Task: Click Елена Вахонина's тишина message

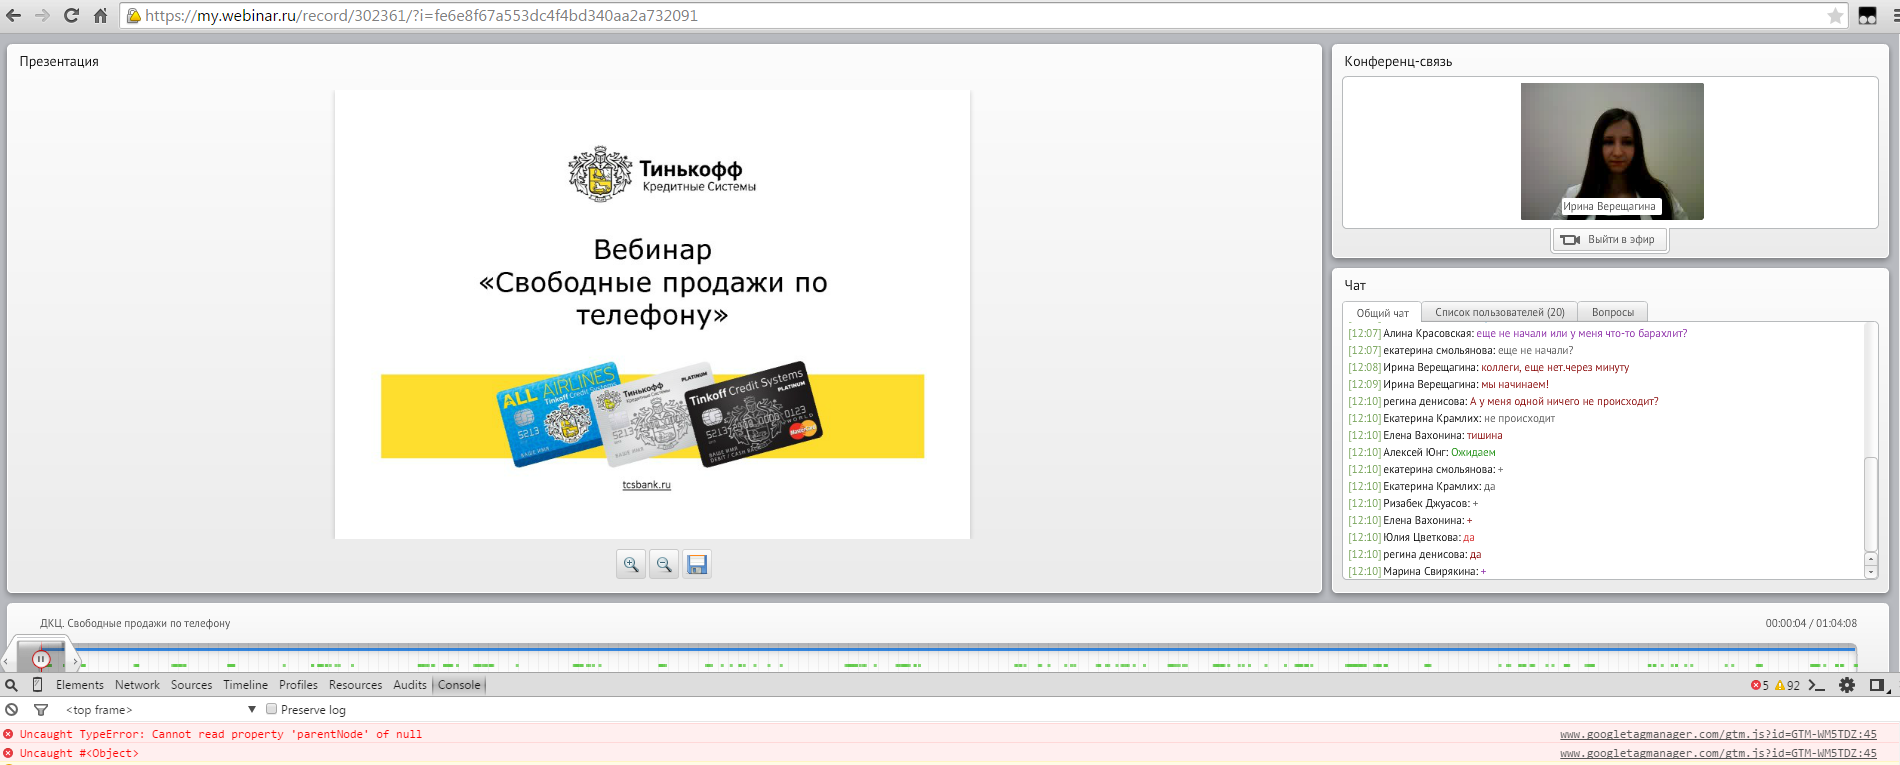Action: click(1425, 436)
